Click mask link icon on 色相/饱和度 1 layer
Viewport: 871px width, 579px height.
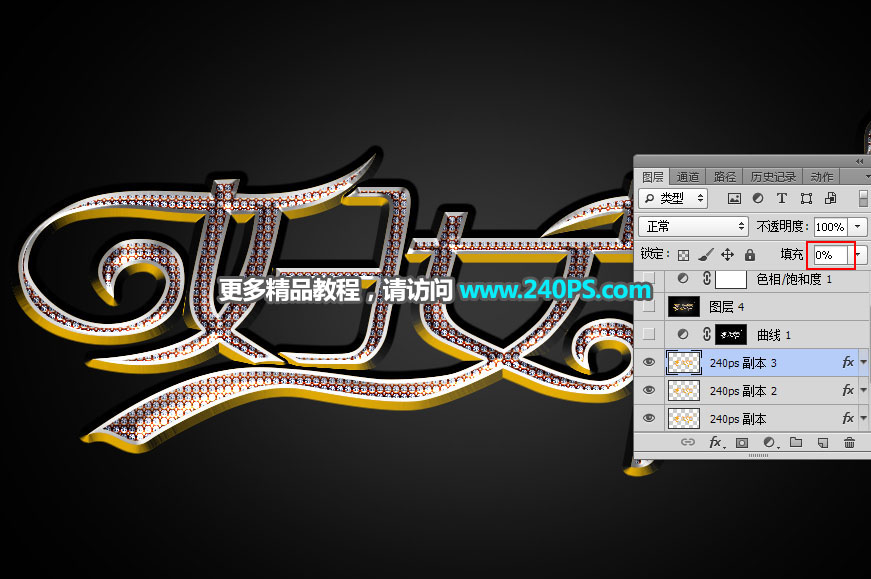tap(707, 278)
